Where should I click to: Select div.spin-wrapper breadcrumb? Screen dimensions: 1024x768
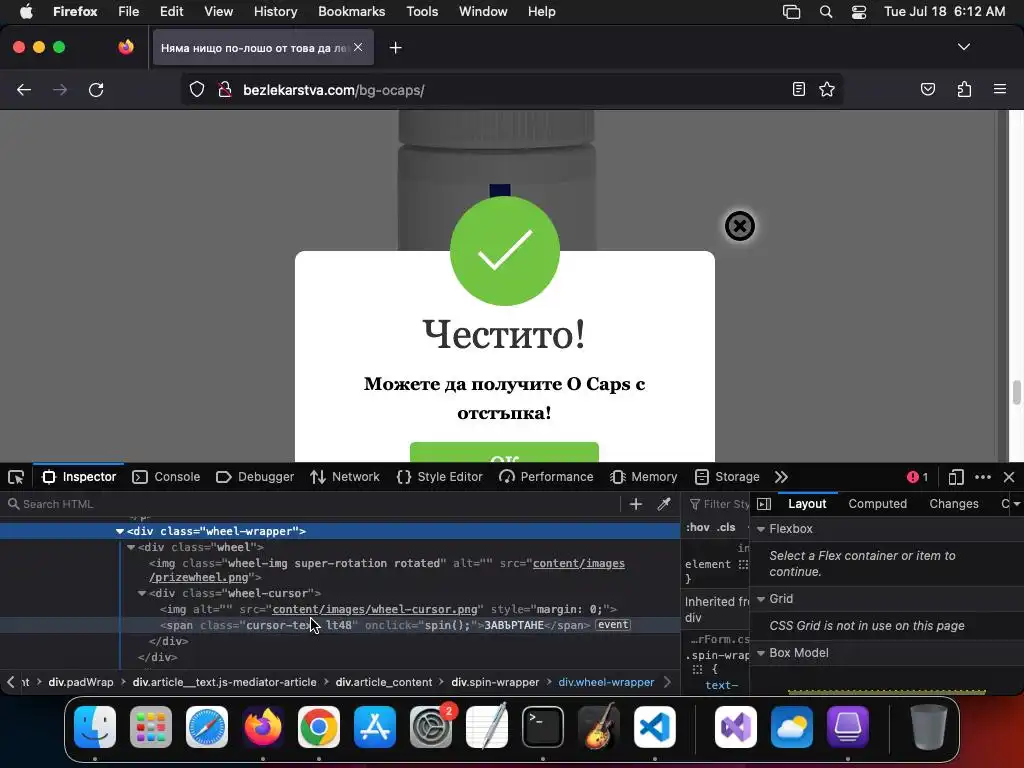coord(495,682)
